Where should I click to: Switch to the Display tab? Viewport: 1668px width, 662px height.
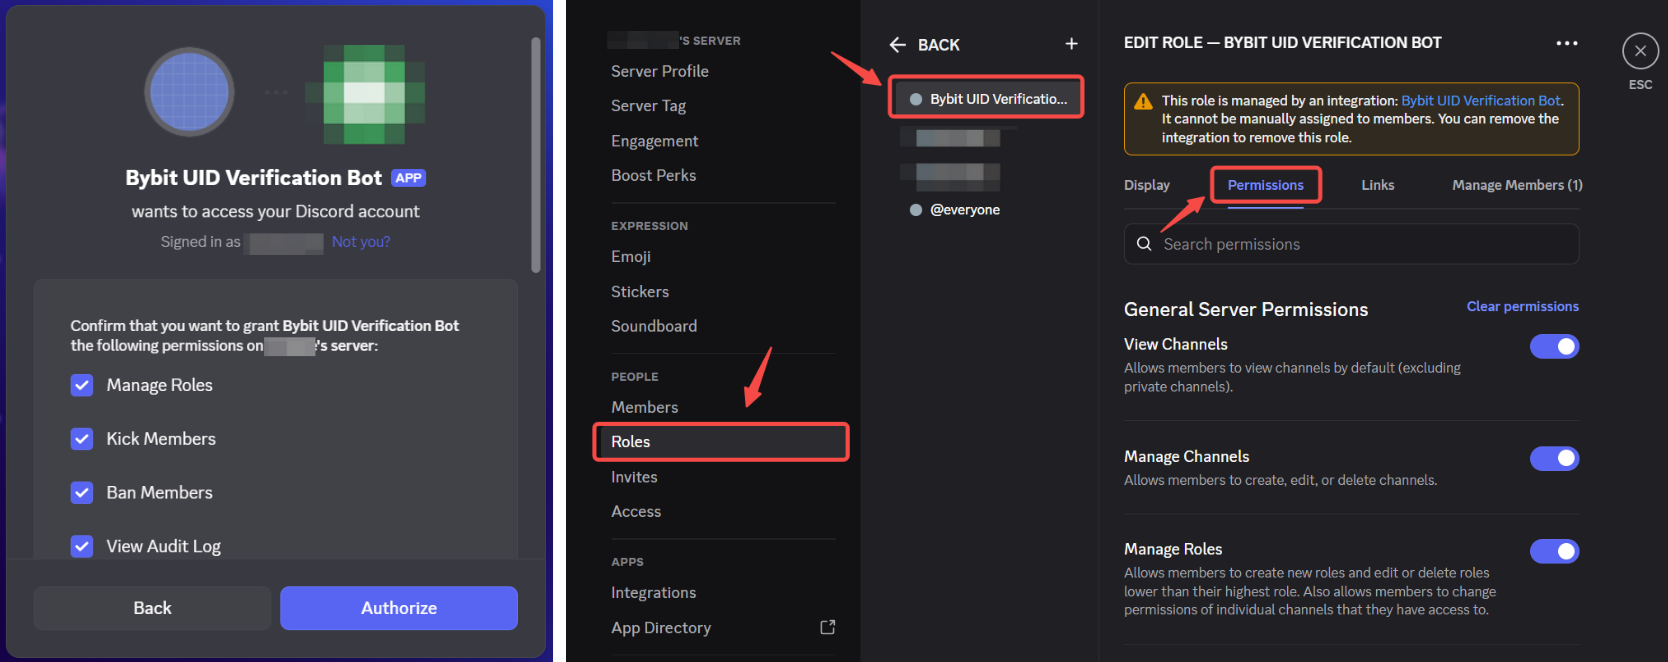point(1146,185)
